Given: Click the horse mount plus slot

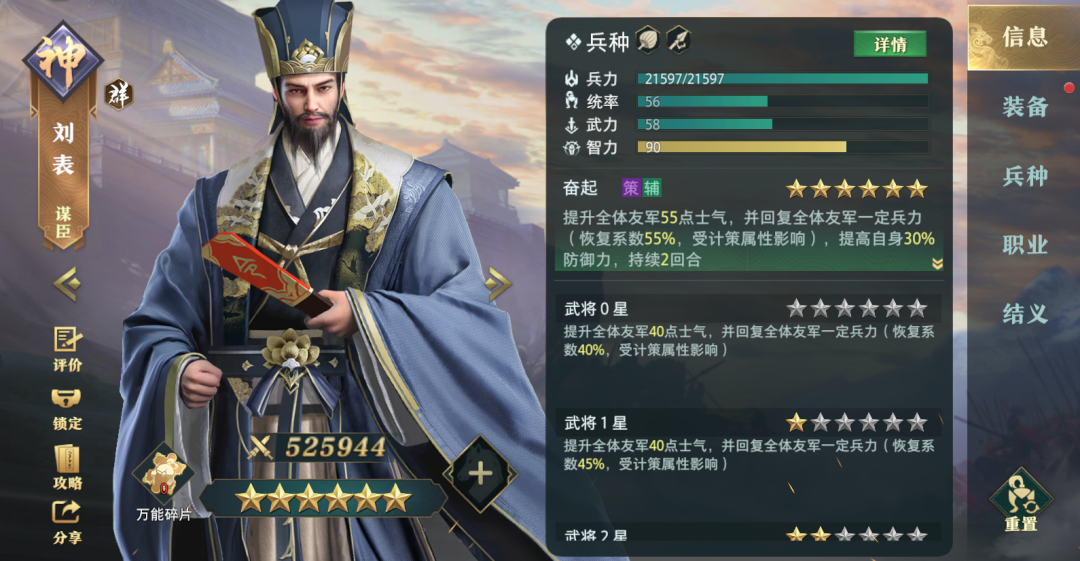Looking at the screenshot, I should point(480,473).
